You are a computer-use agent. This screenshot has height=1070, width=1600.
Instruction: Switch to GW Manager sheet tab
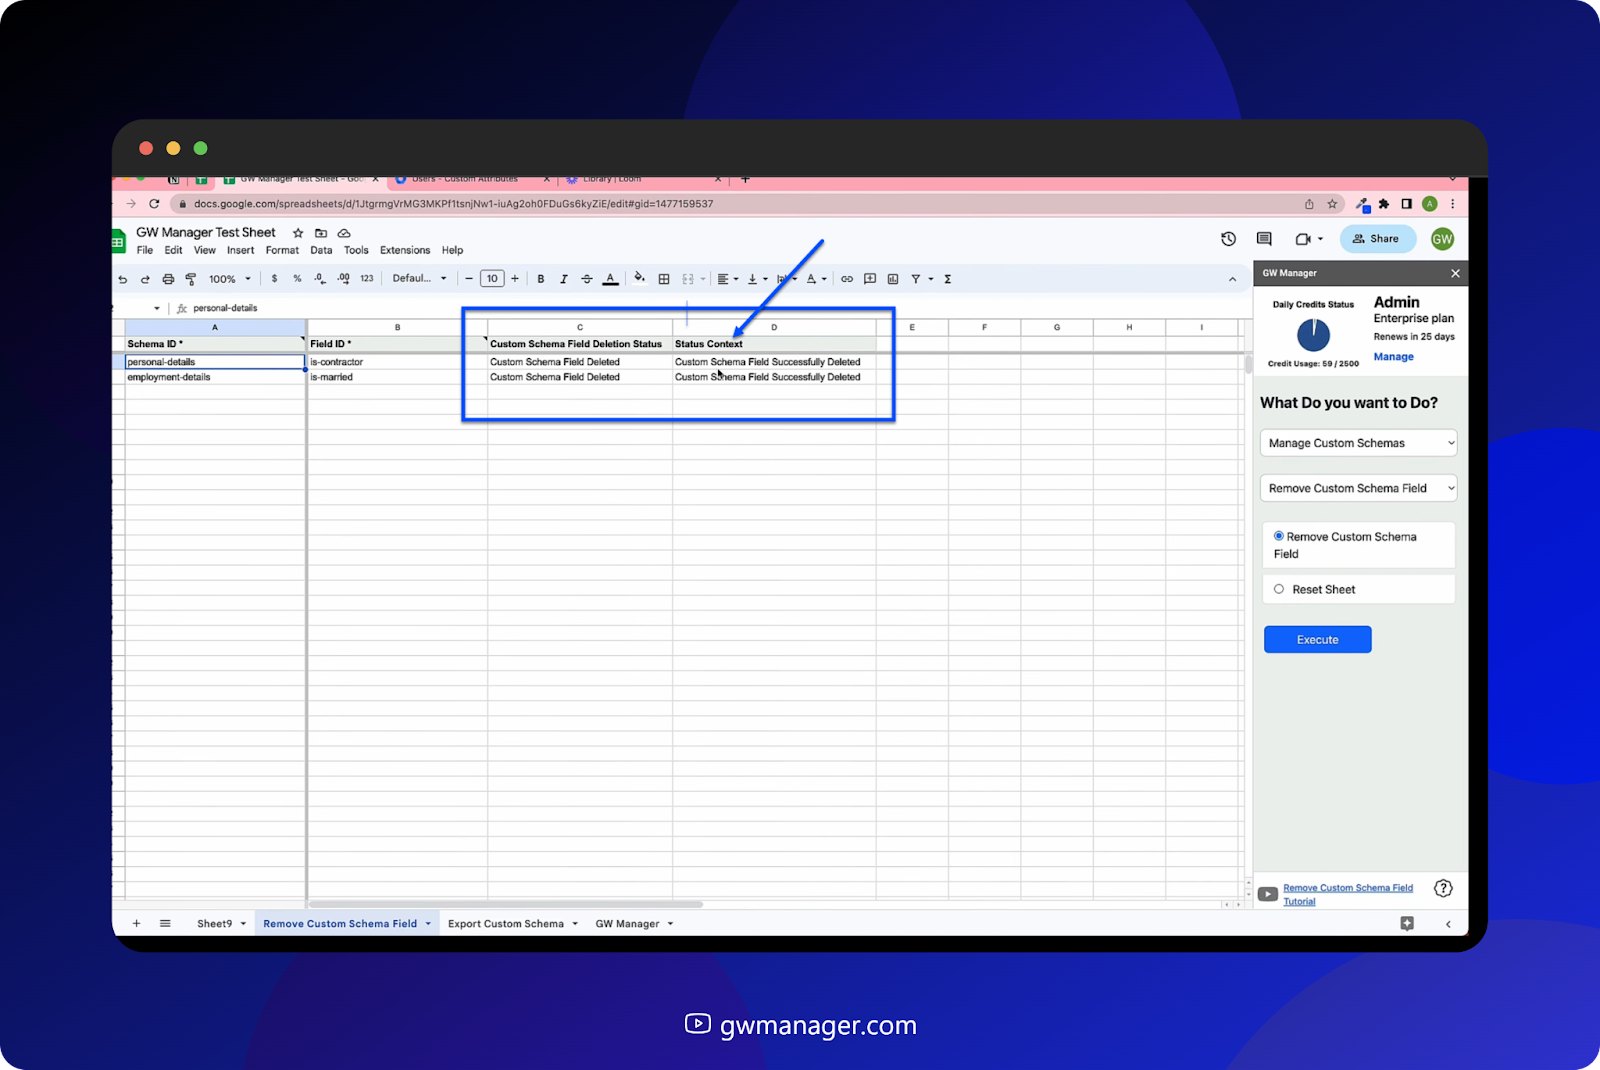click(627, 924)
